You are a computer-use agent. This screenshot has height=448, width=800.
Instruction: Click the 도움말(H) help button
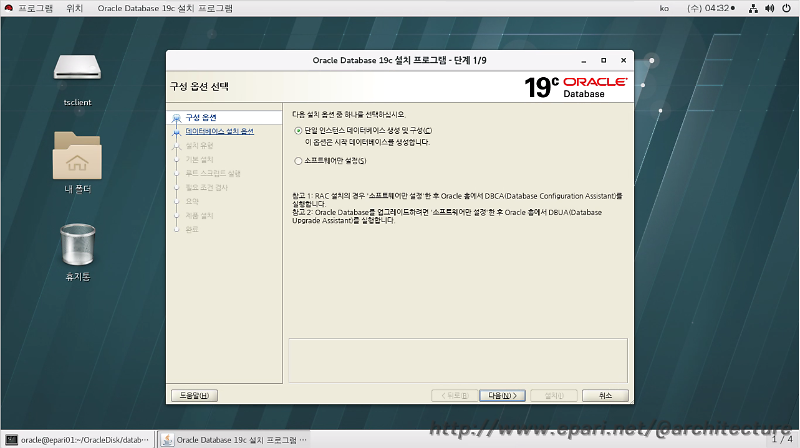point(194,395)
